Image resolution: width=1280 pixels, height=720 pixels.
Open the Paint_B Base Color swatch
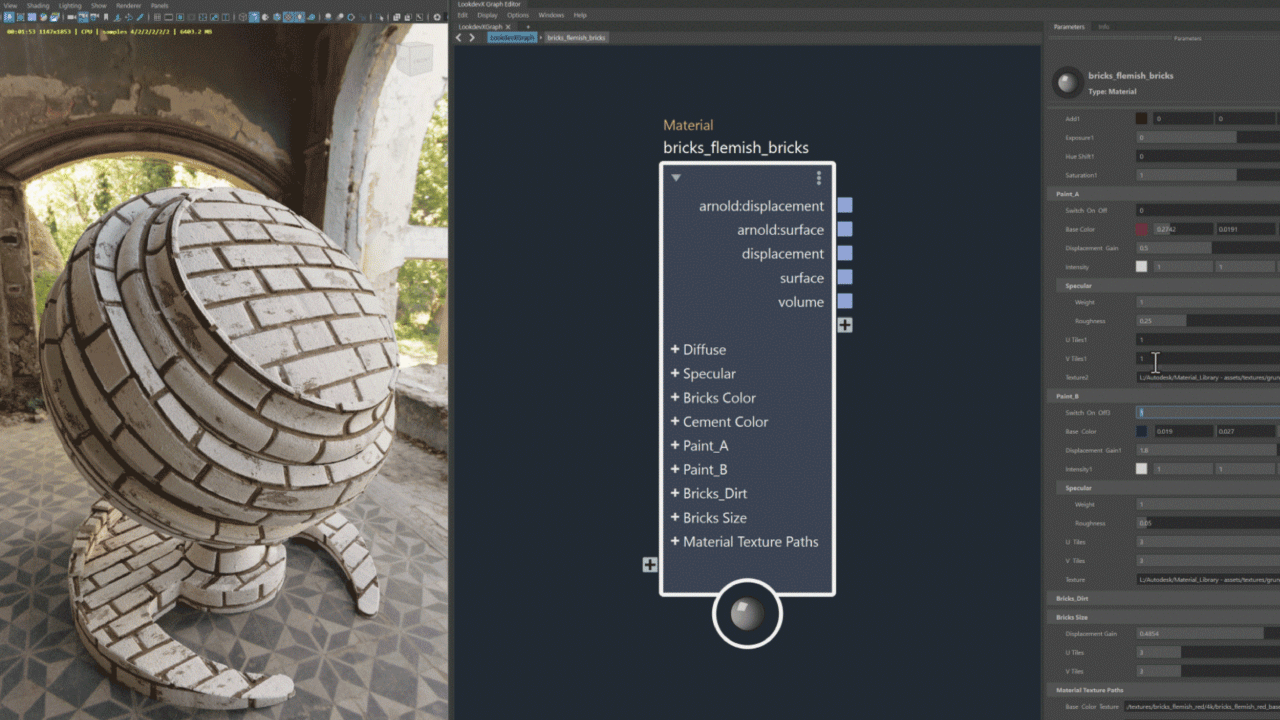(x=1142, y=431)
